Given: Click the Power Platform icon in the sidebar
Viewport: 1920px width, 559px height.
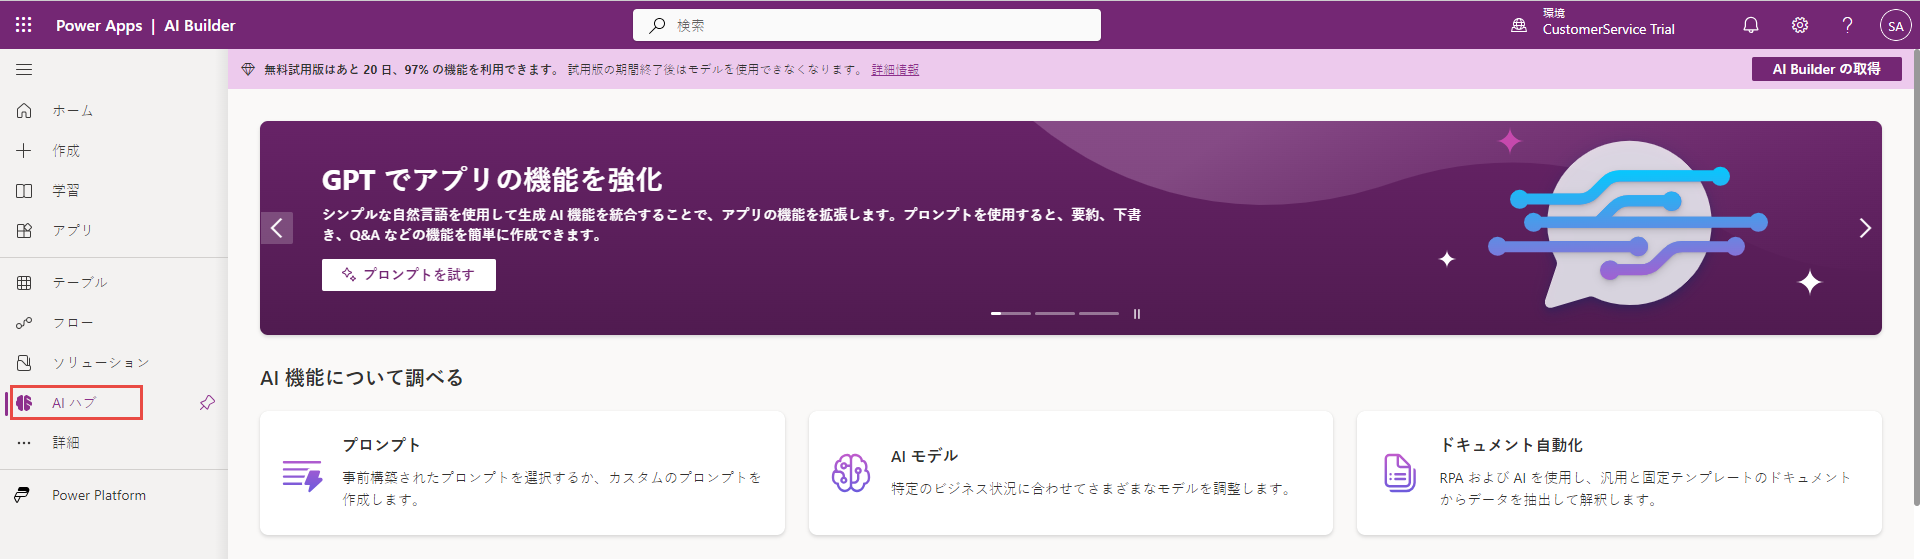Looking at the screenshot, I should click(22, 495).
